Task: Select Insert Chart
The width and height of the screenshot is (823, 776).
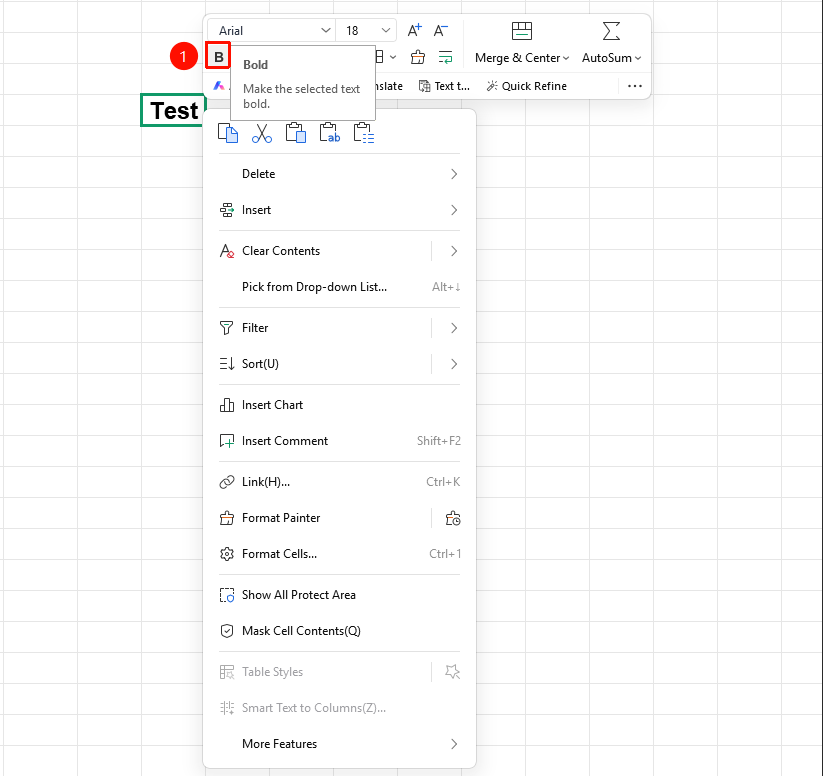Action: [x=340, y=405]
